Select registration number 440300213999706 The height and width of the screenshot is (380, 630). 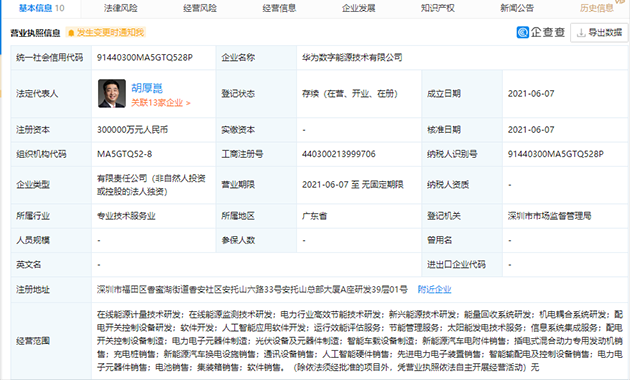click(339, 154)
